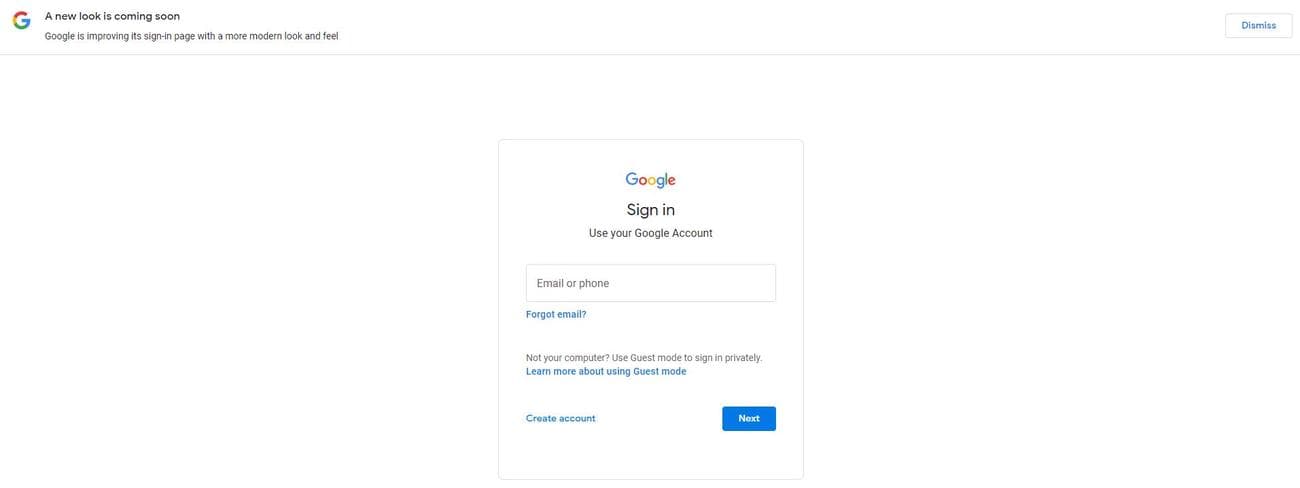The height and width of the screenshot is (488, 1300).
Task: Click the word "Account" in the card subtitle
Action: click(x=692, y=233)
